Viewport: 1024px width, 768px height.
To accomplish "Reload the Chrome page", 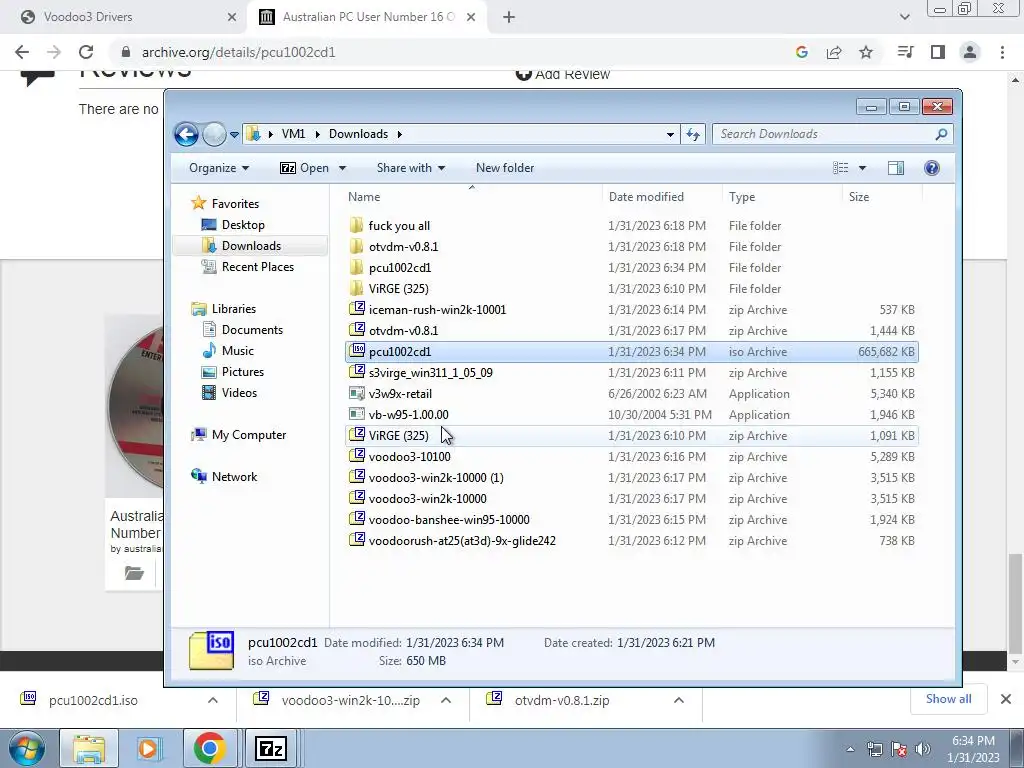I will click(86, 52).
